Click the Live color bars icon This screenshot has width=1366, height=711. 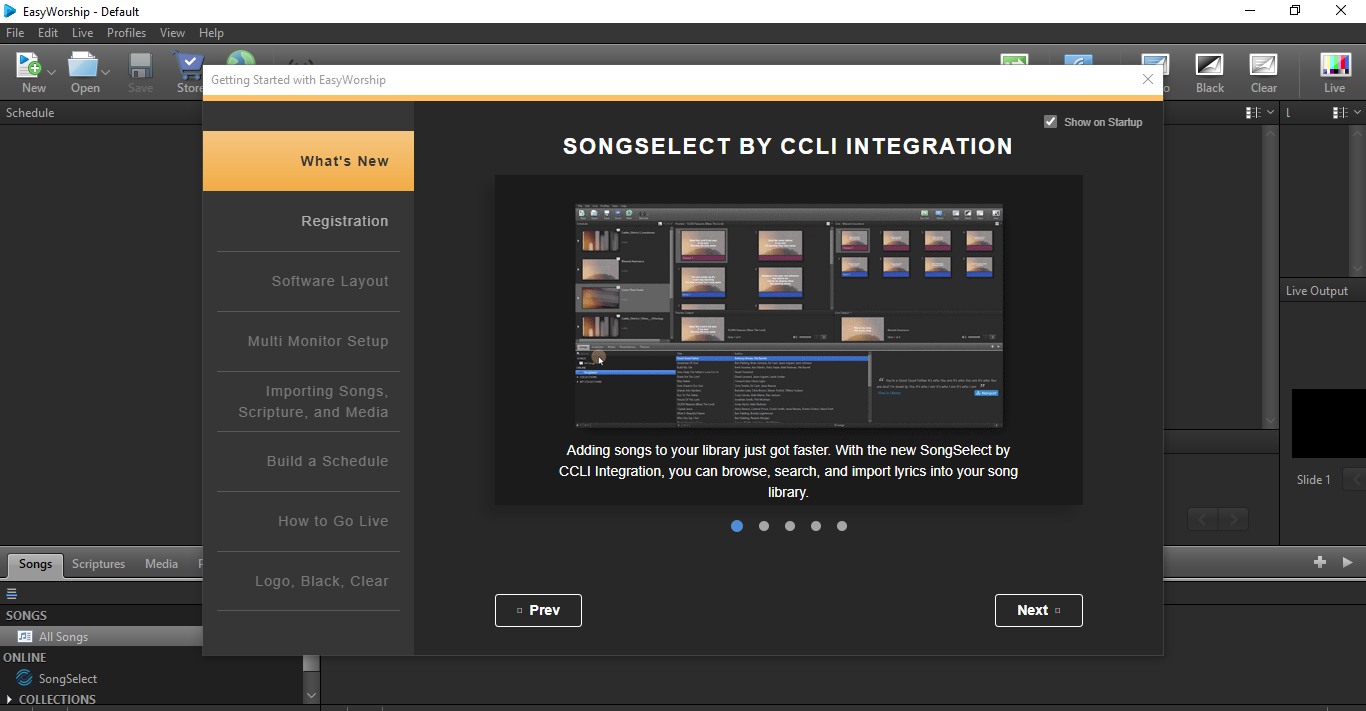tap(1335, 65)
